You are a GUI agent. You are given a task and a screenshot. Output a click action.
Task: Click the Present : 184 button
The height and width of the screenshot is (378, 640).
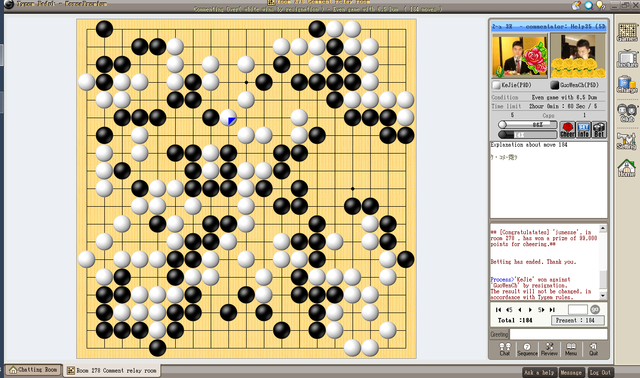[x=578, y=320]
